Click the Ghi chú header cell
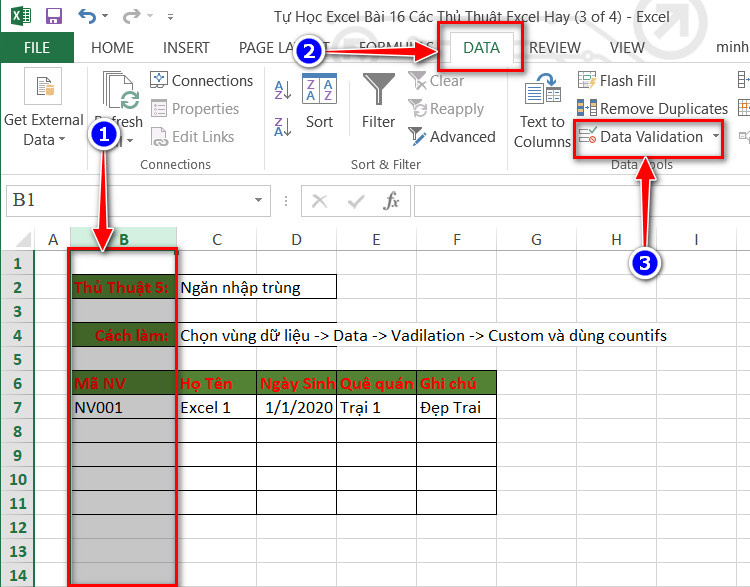Image resolution: width=750 pixels, height=587 pixels. pos(457,383)
